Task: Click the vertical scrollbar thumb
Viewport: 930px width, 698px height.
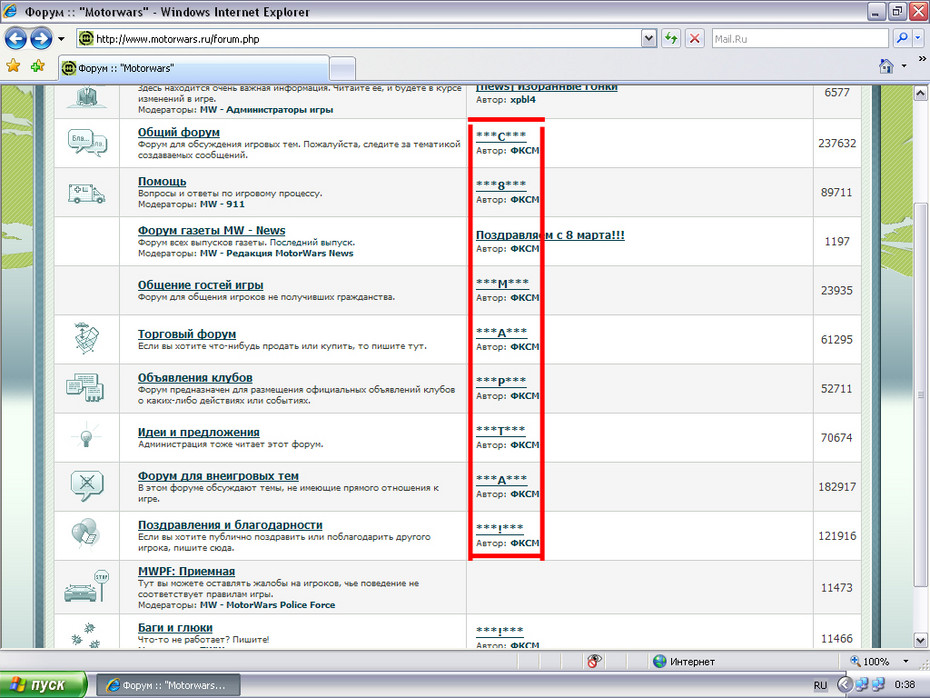Action: [921, 394]
